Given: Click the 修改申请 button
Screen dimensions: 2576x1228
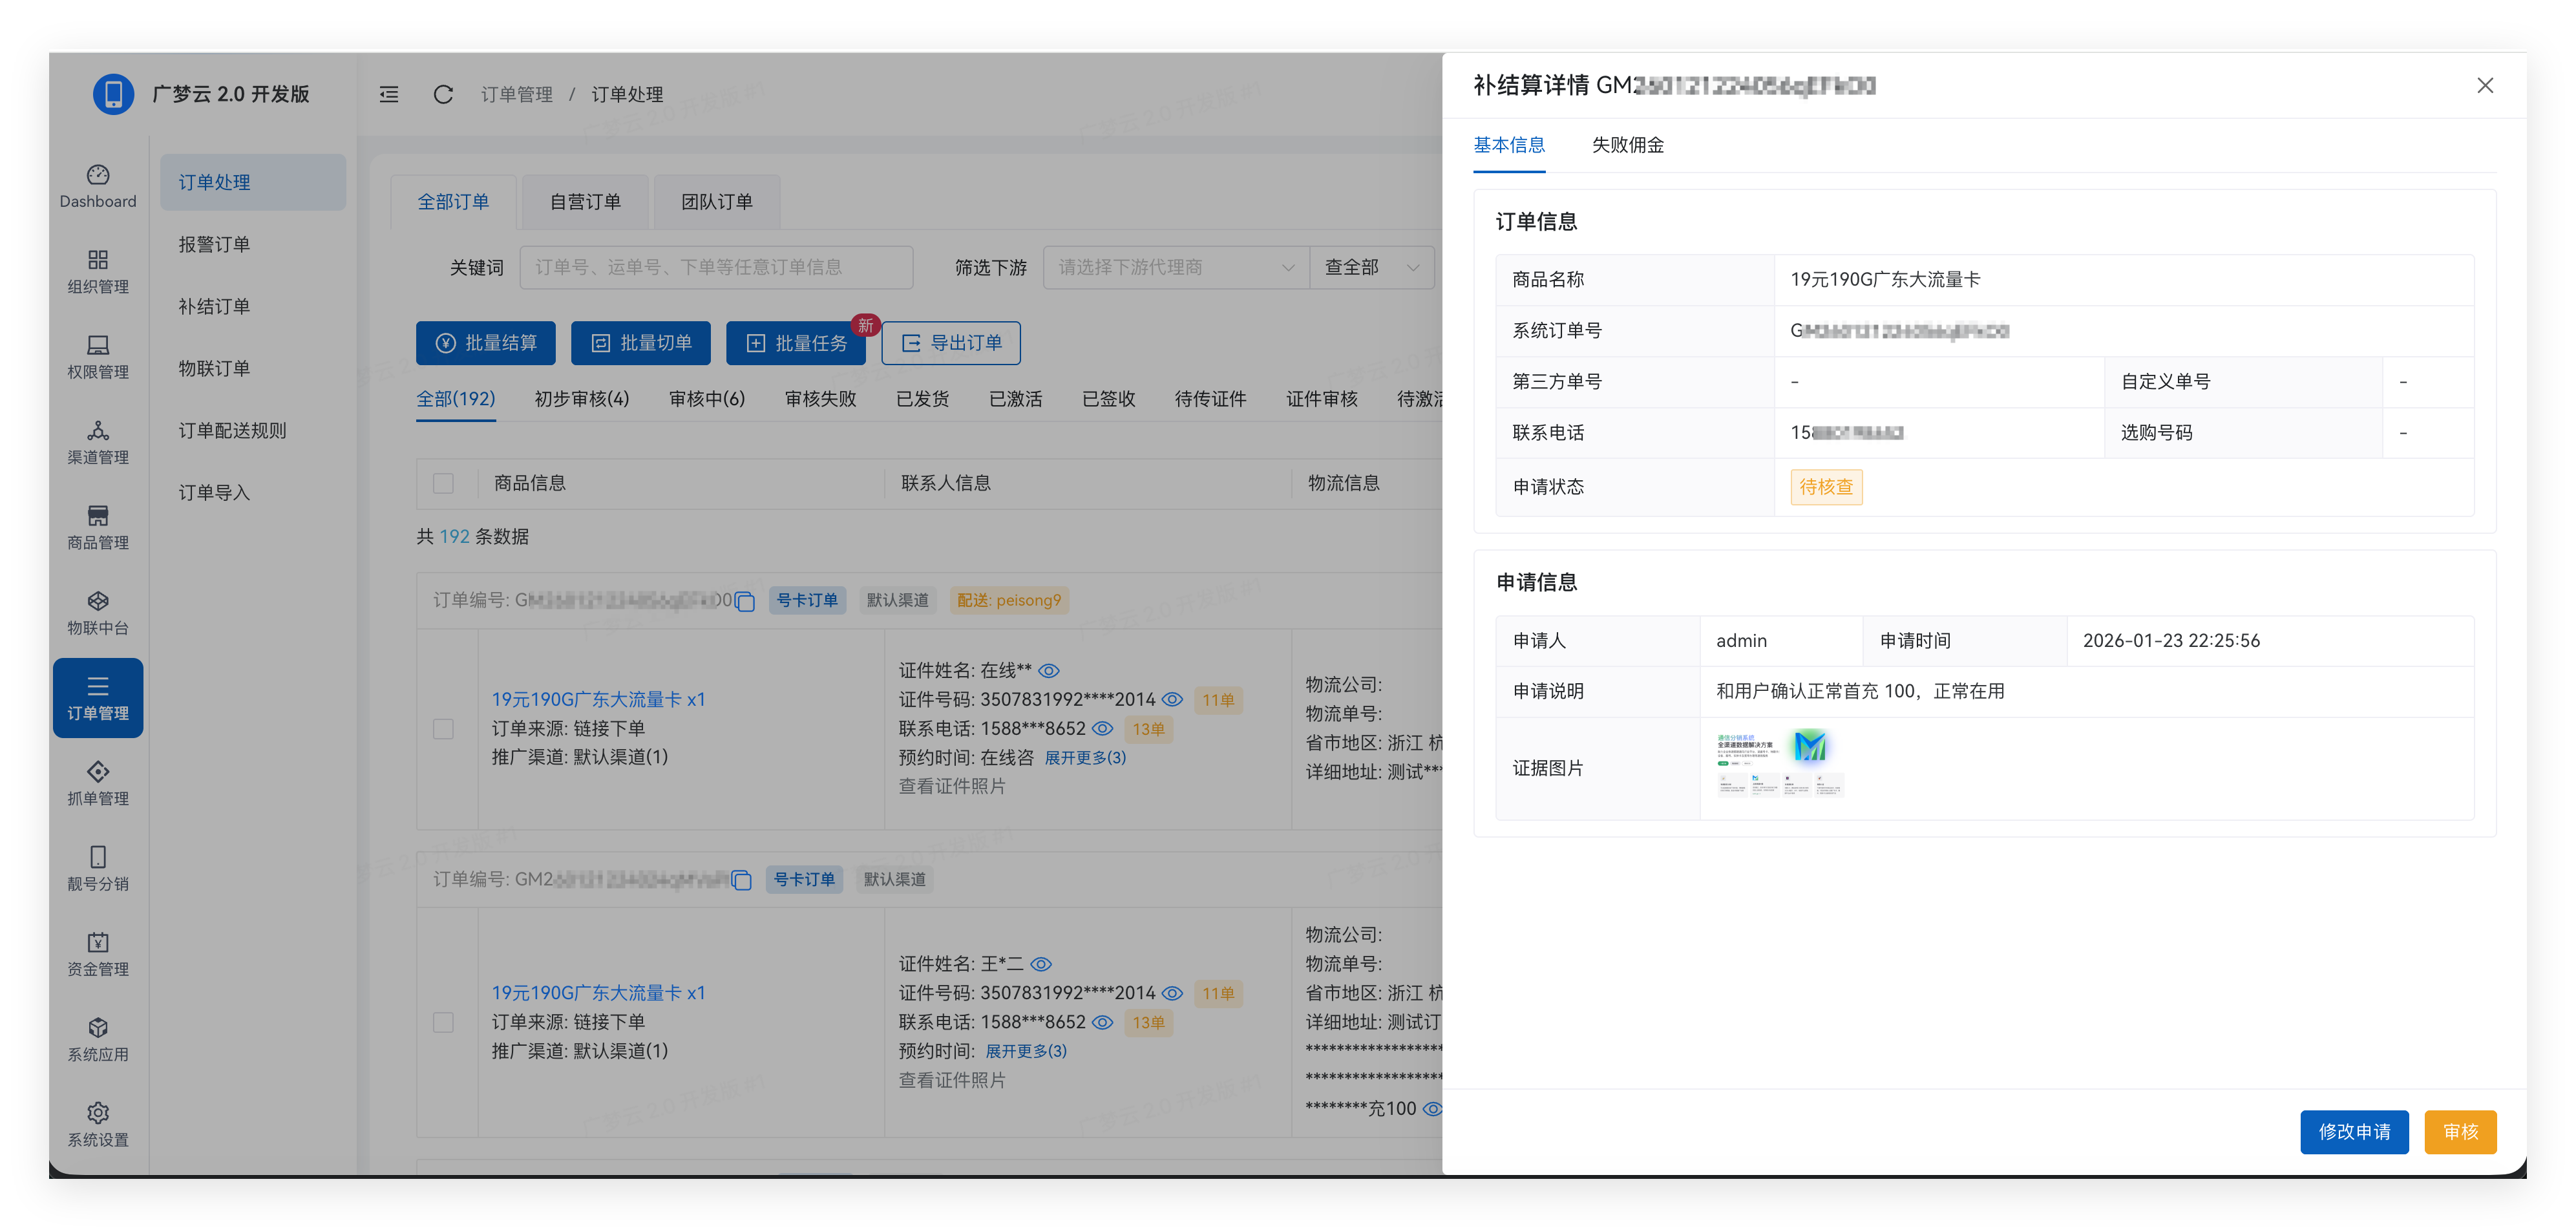Looking at the screenshot, I should pyautogui.click(x=2354, y=1132).
